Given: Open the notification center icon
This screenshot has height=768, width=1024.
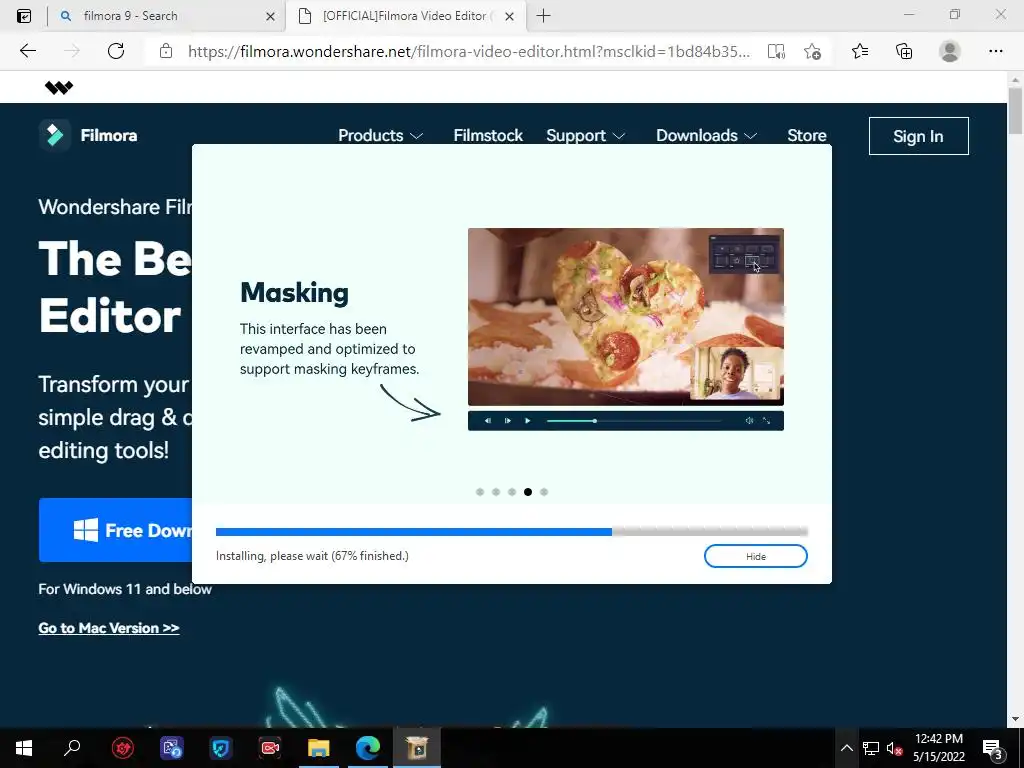Looking at the screenshot, I should [993, 748].
